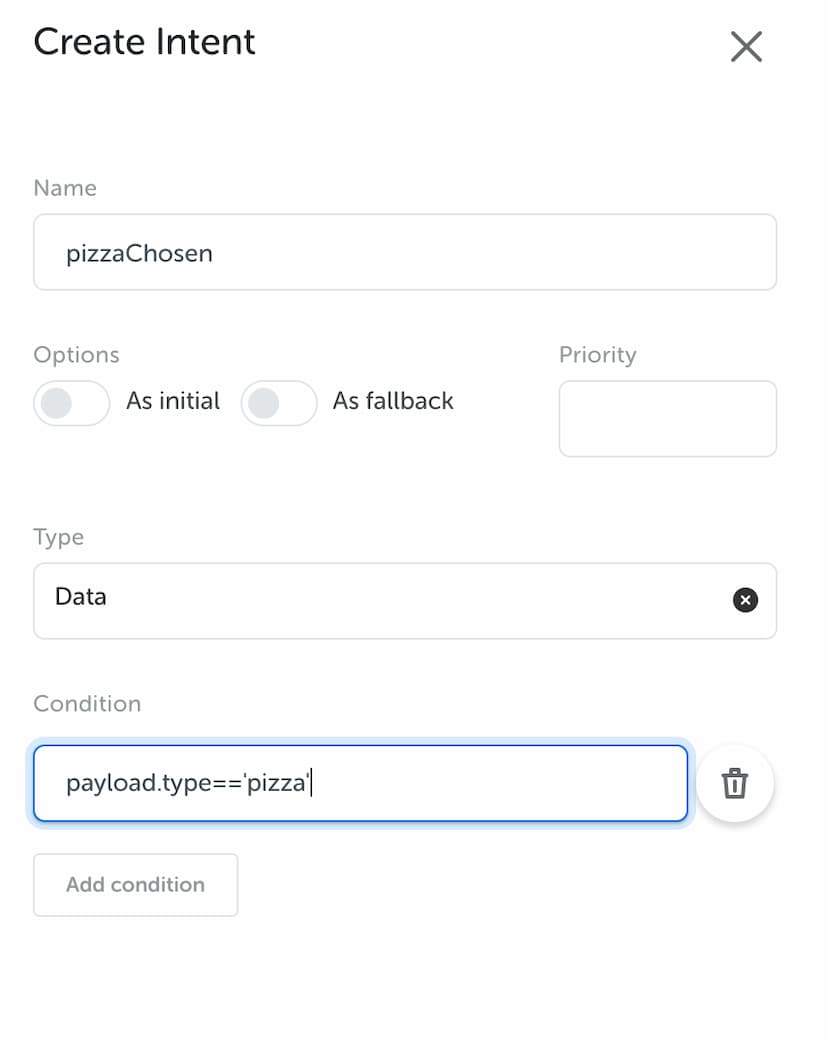Toggle the As initial switch

coord(72,402)
